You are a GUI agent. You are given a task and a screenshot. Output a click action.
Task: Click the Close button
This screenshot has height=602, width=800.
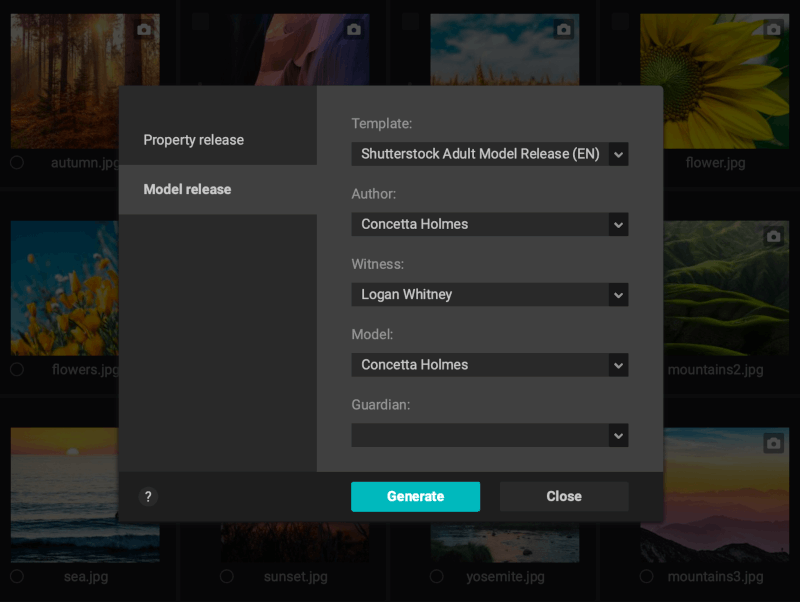click(564, 496)
